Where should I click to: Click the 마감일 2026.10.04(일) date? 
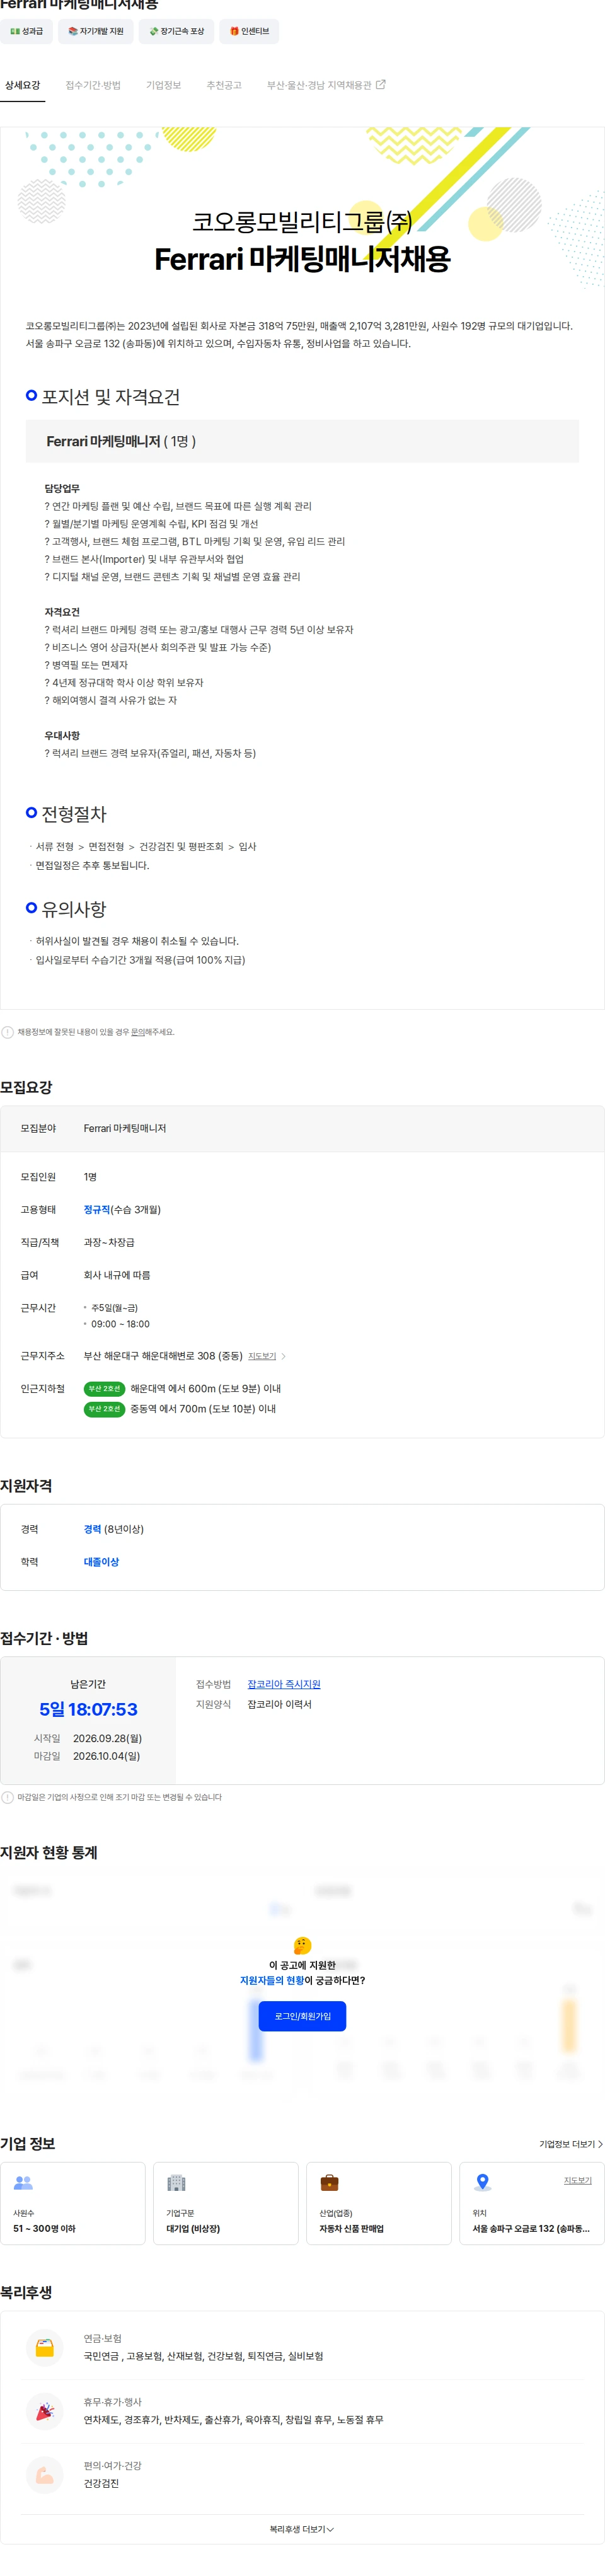tap(106, 1756)
